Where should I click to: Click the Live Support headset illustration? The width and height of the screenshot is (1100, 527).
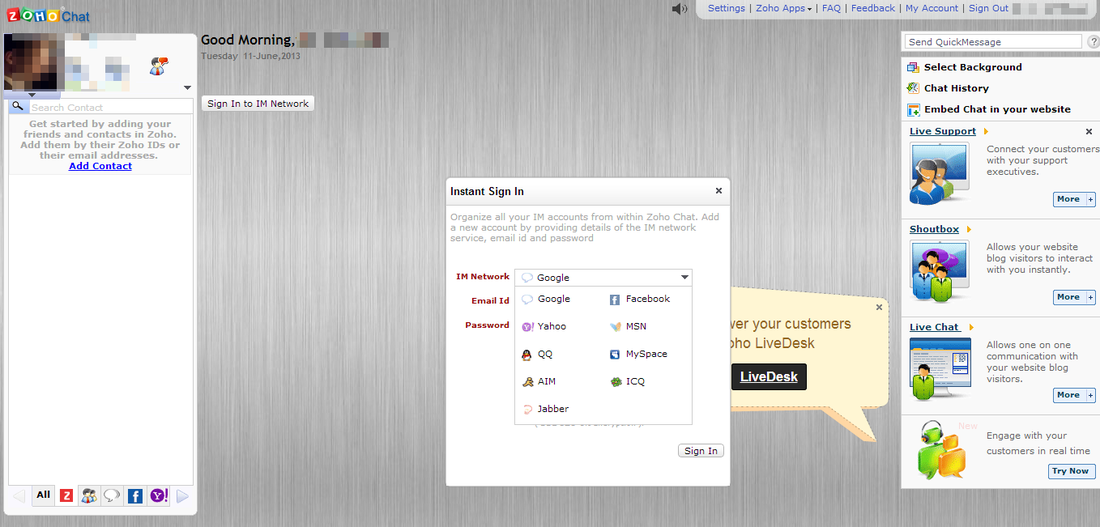pos(939,173)
